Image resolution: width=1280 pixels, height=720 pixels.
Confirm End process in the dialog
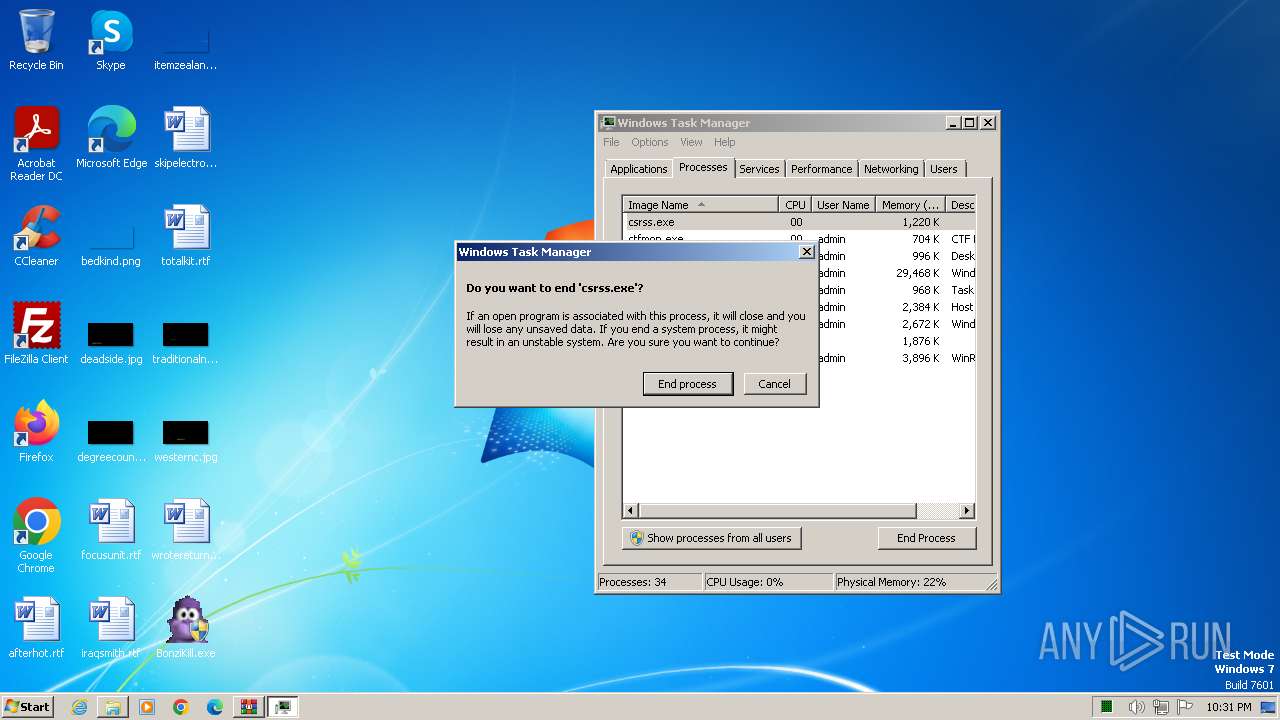687,384
